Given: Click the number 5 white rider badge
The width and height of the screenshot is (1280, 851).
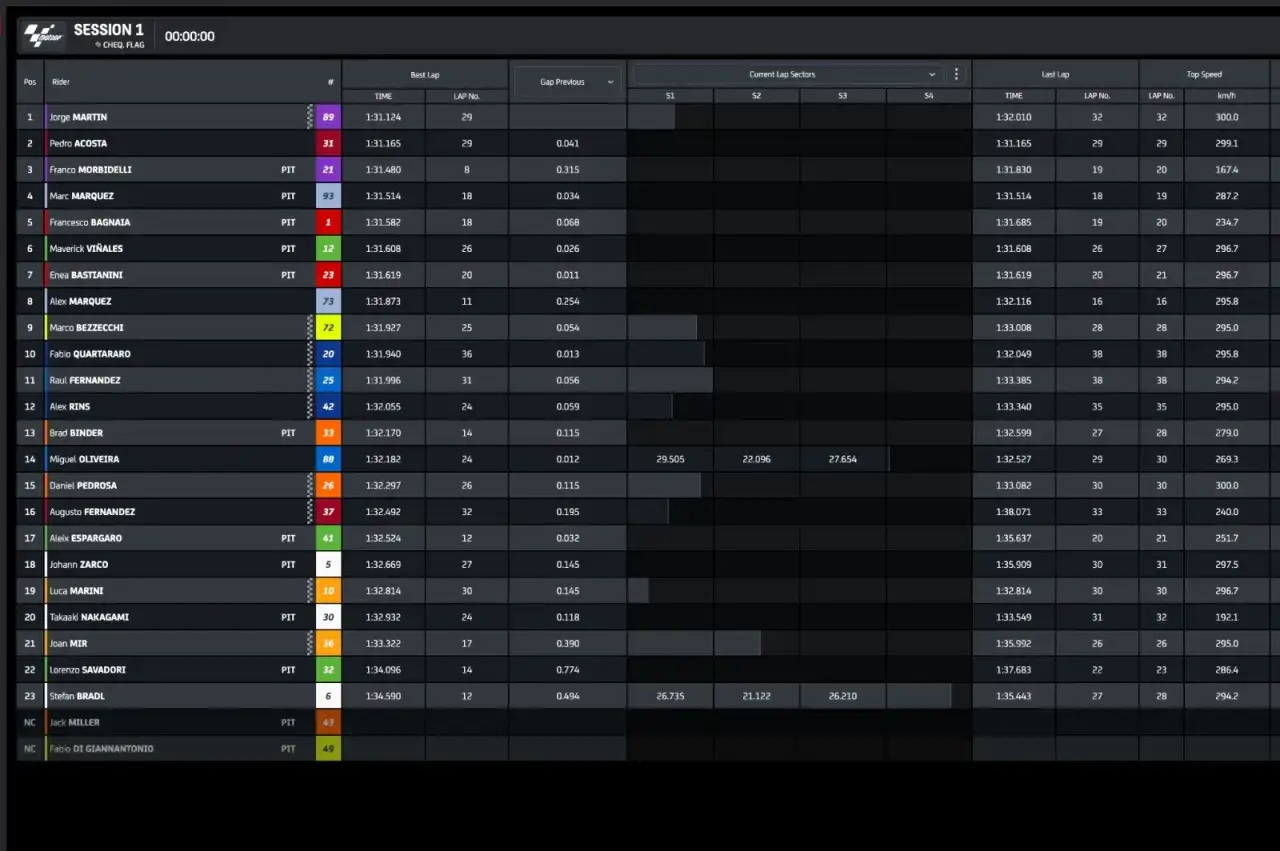Looking at the screenshot, I should [328, 564].
